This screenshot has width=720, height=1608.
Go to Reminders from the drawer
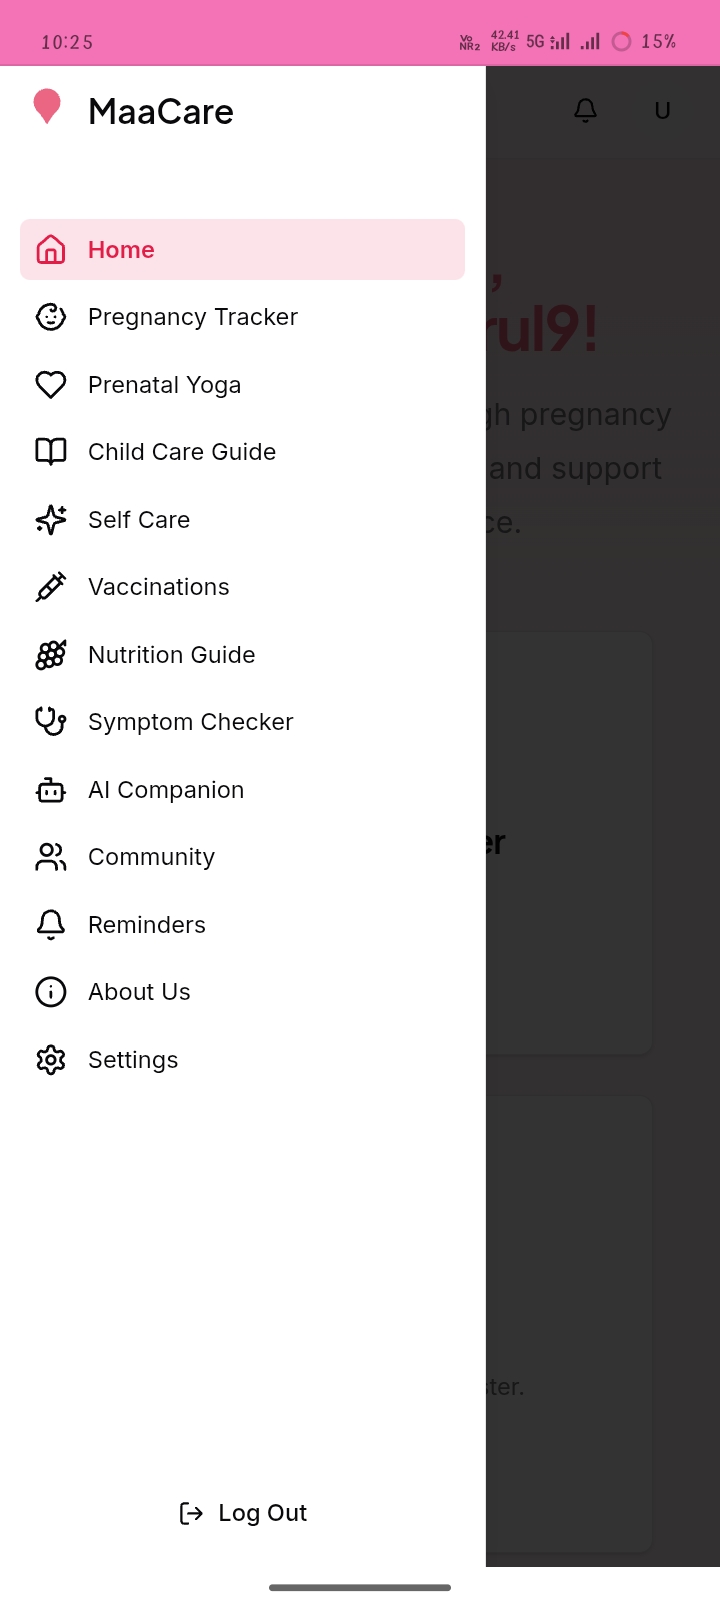[147, 925]
